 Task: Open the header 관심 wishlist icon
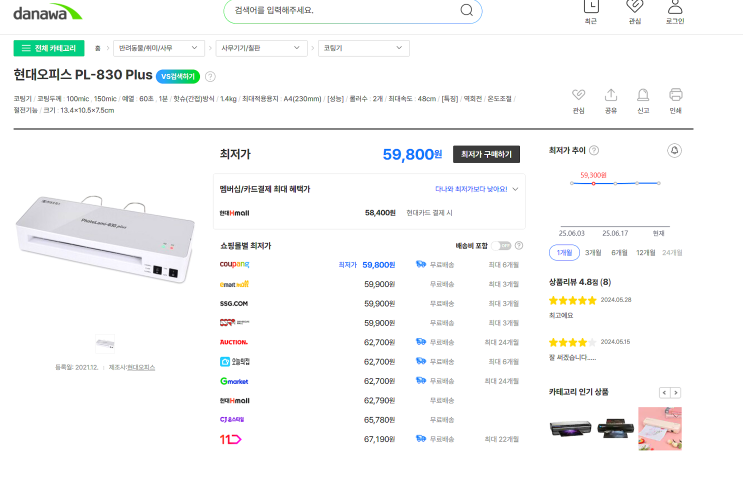634,12
